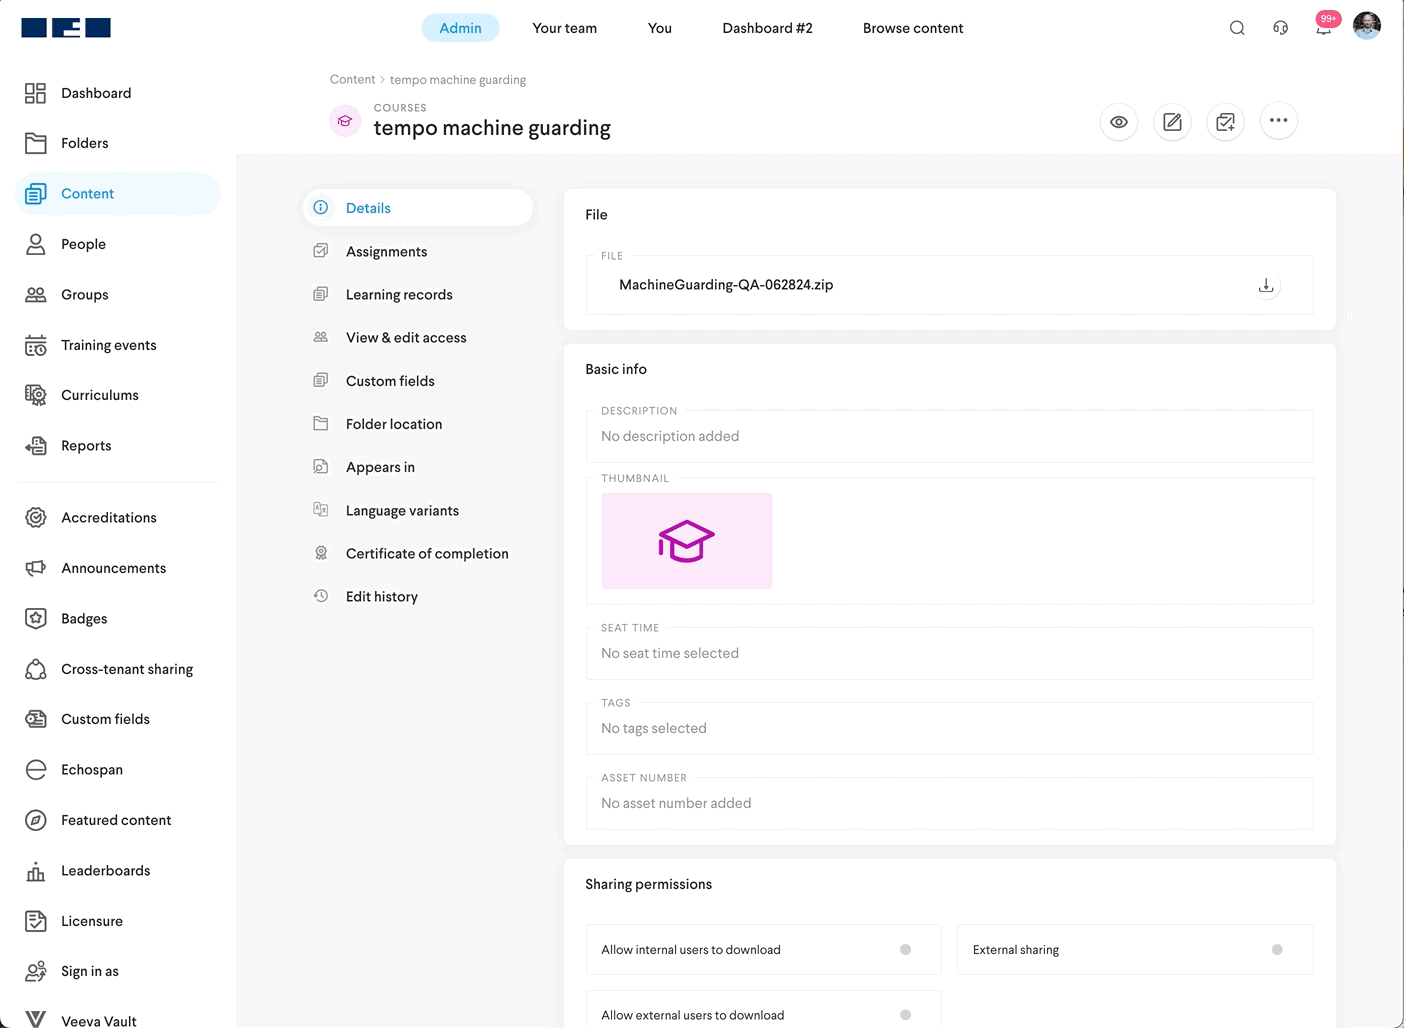Image resolution: width=1404 pixels, height=1028 pixels.
Task: Click the eye preview icon in header
Action: [1119, 122]
